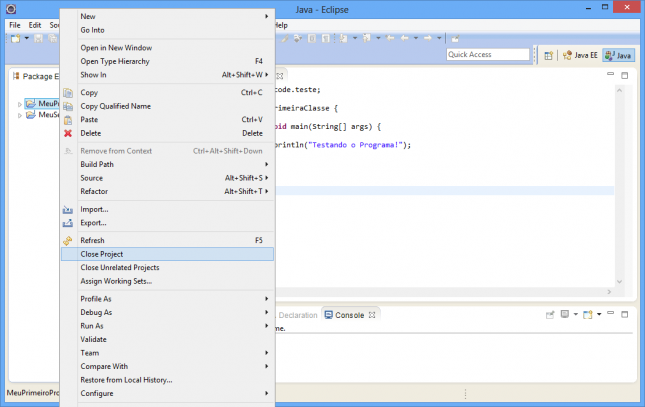The image size is (645, 407).
Task: Click the Last Edit Location arrow icon
Action: tap(390, 38)
